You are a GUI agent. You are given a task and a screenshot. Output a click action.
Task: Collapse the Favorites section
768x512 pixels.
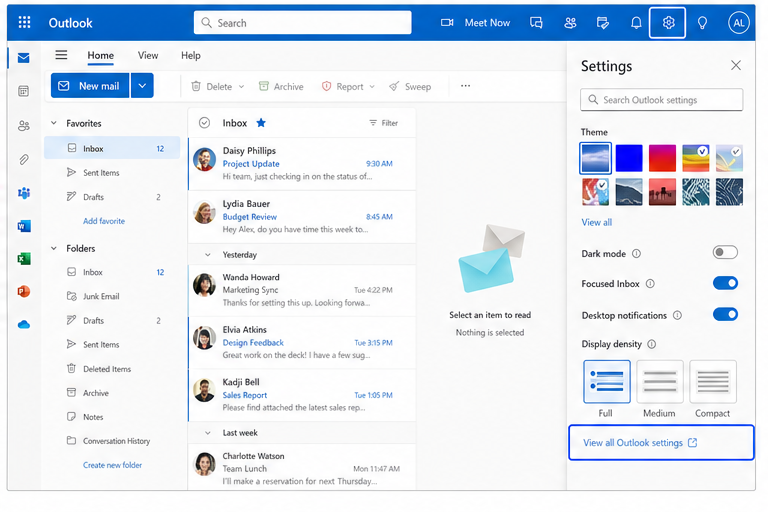(54, 123)
